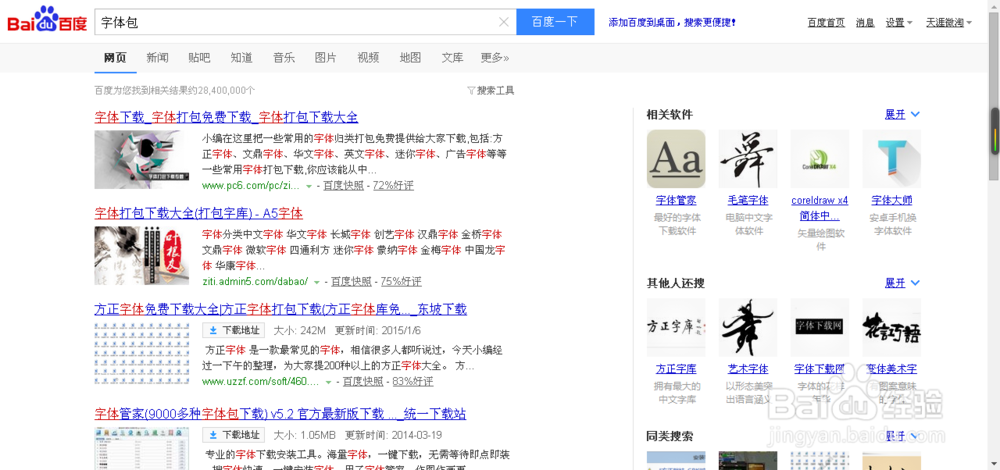This screenshot has width=1000, height=470.
Task: Open the 艺术字体 thumbnail image
Action: point(748,328)
